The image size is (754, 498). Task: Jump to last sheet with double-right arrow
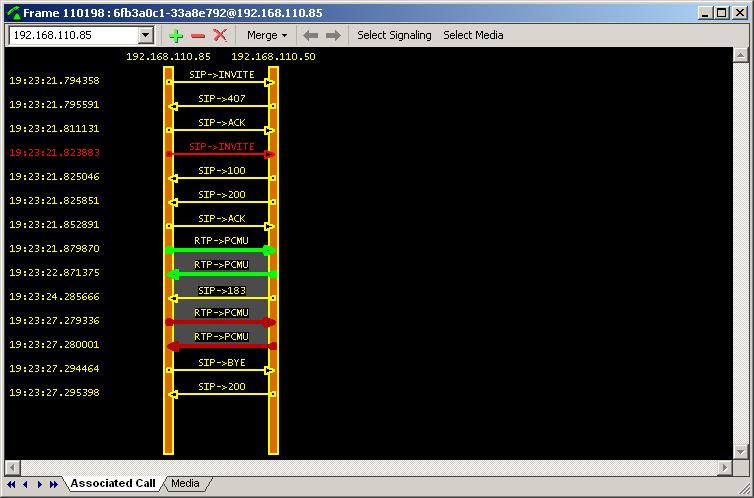pyautogui.click(x=54, y=484)
